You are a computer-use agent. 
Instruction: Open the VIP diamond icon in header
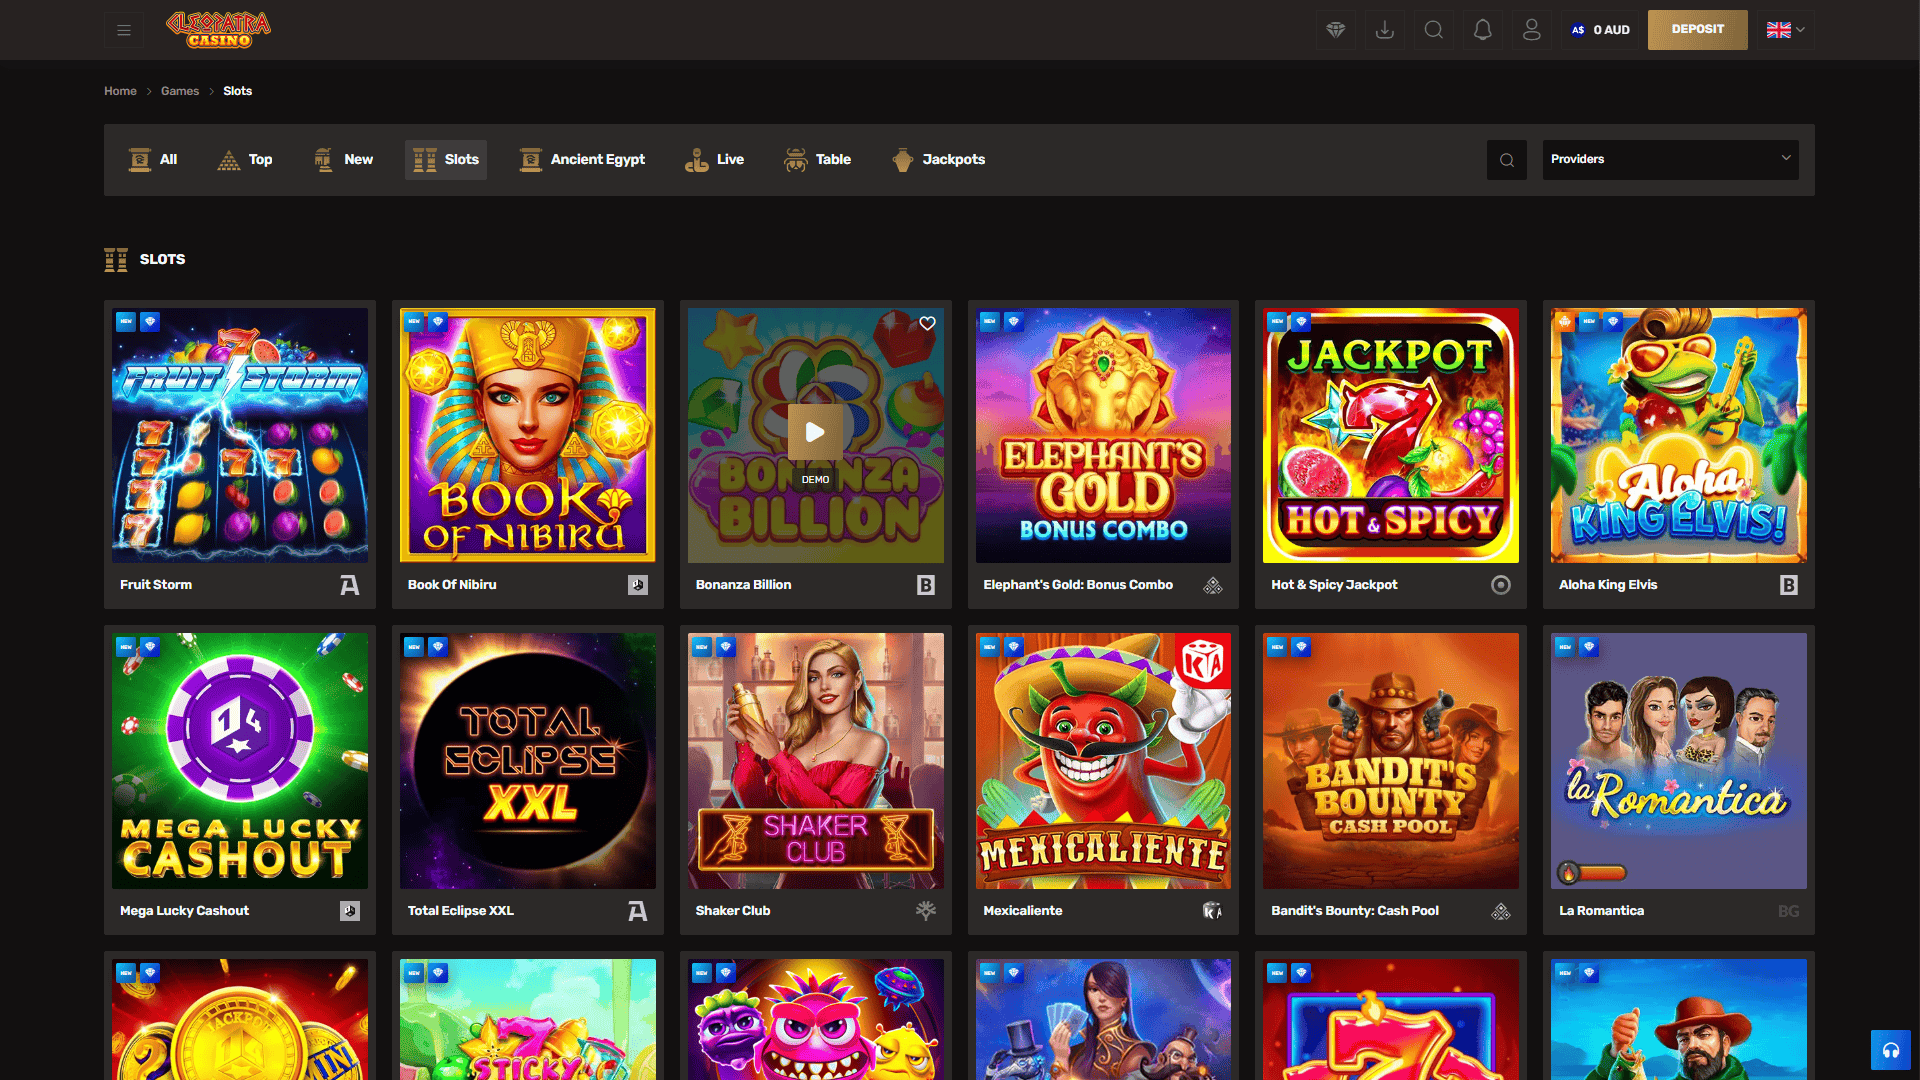pyautogui.click(x=1335, y=30)
